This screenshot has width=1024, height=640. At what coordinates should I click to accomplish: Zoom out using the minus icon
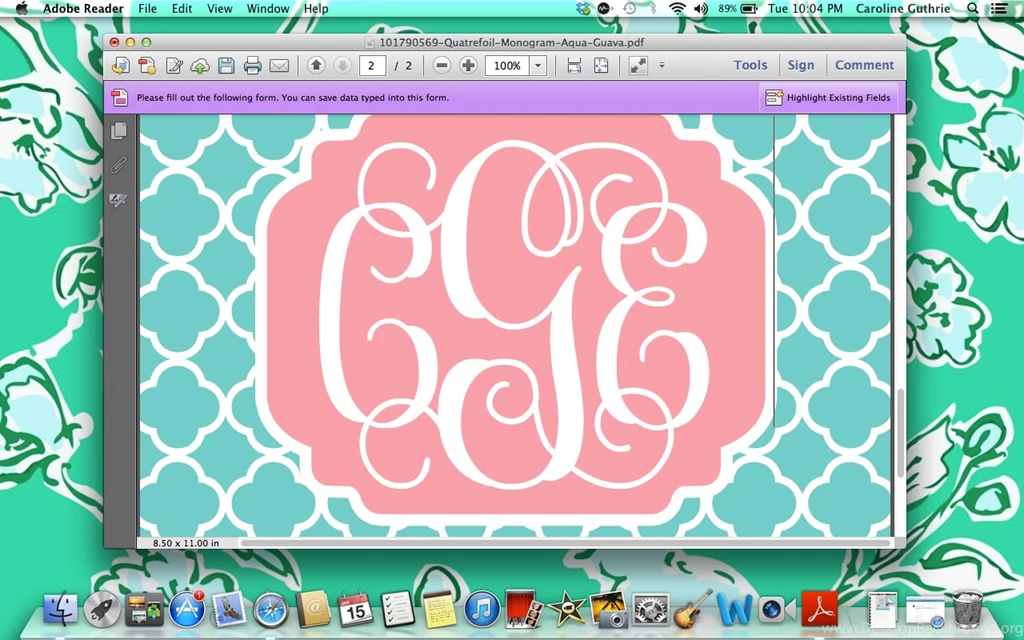(442, 65)
